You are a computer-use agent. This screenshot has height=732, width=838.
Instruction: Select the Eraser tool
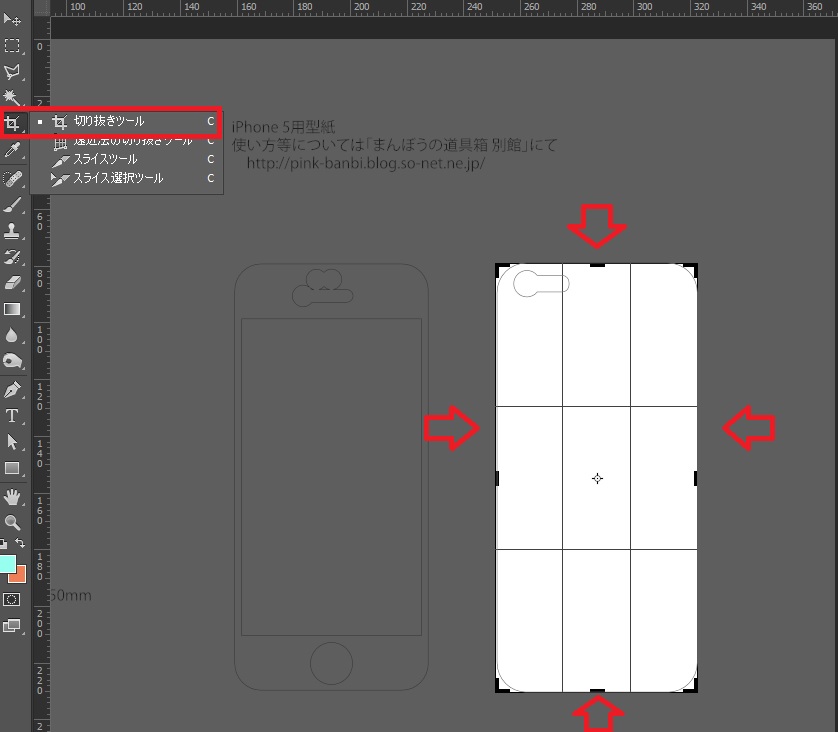12,283
